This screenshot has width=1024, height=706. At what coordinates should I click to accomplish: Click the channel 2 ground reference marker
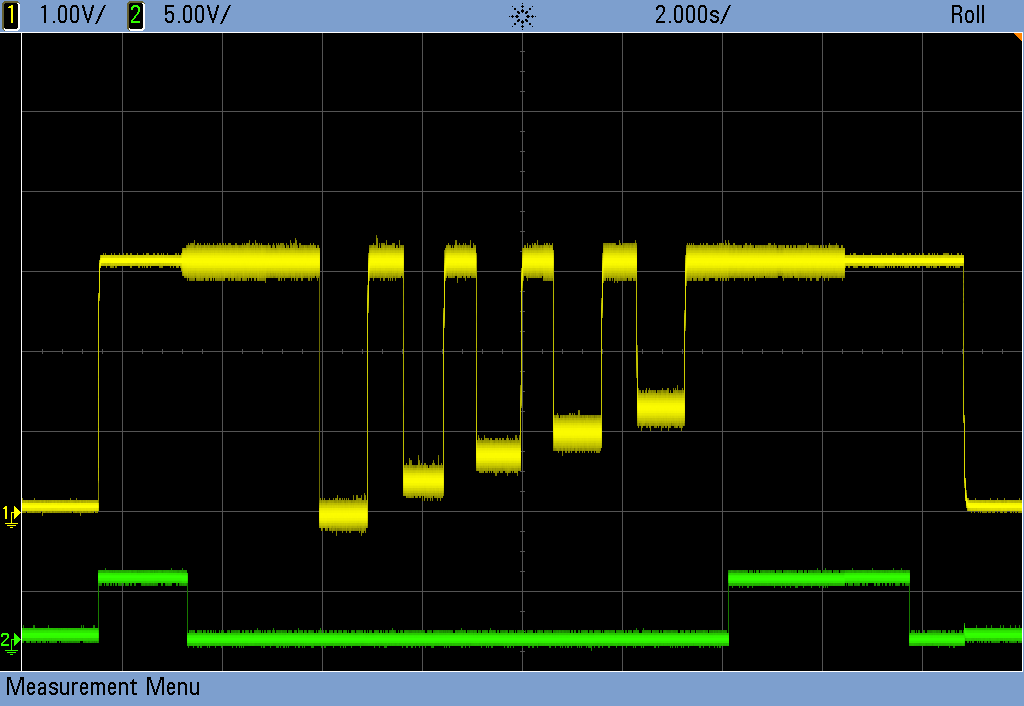(10, 640)
